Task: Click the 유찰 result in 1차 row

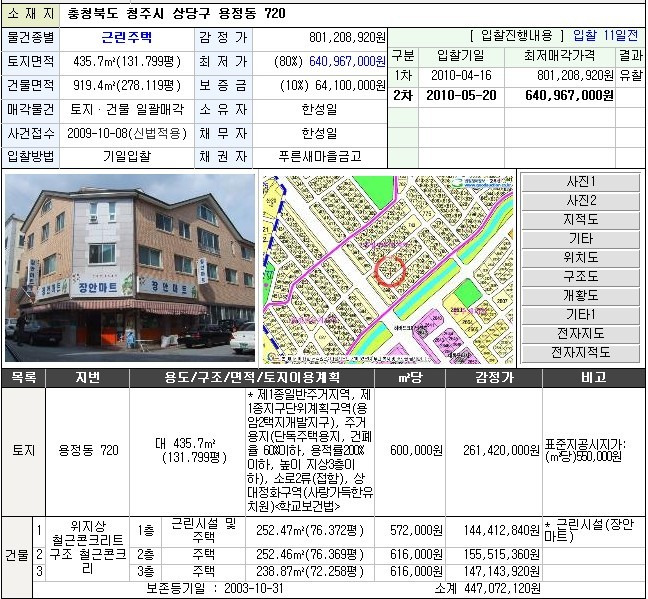Action: [x=631, y=75]
